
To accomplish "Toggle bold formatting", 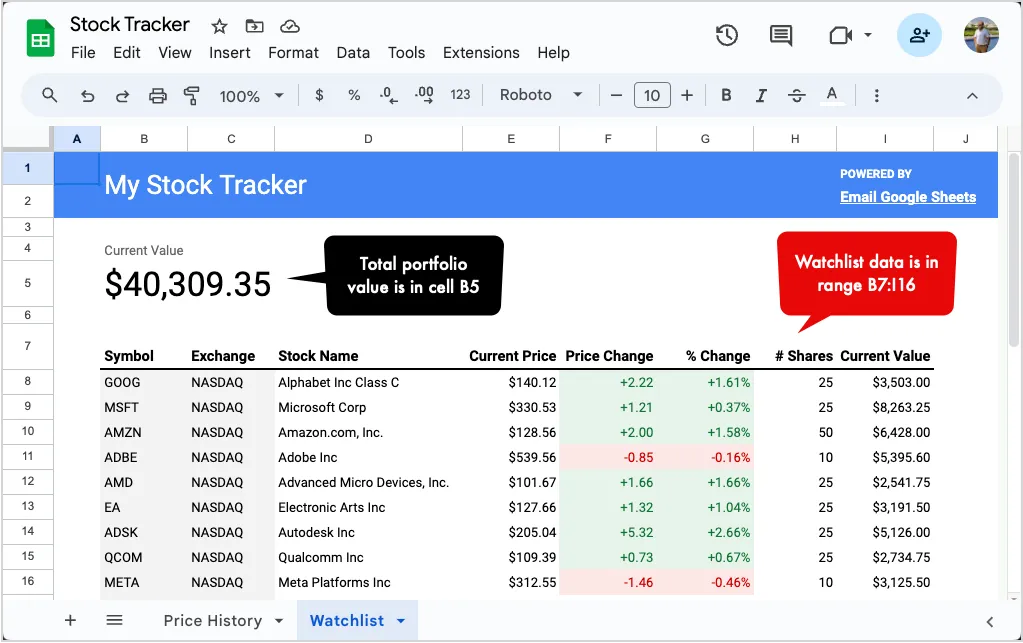I will 726,94.
